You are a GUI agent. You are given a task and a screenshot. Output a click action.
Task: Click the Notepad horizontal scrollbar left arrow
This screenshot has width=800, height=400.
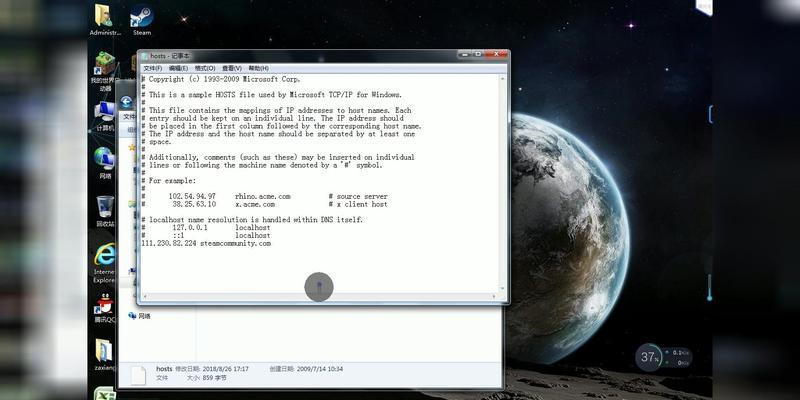pyautogui.click(x=145, y=296)
